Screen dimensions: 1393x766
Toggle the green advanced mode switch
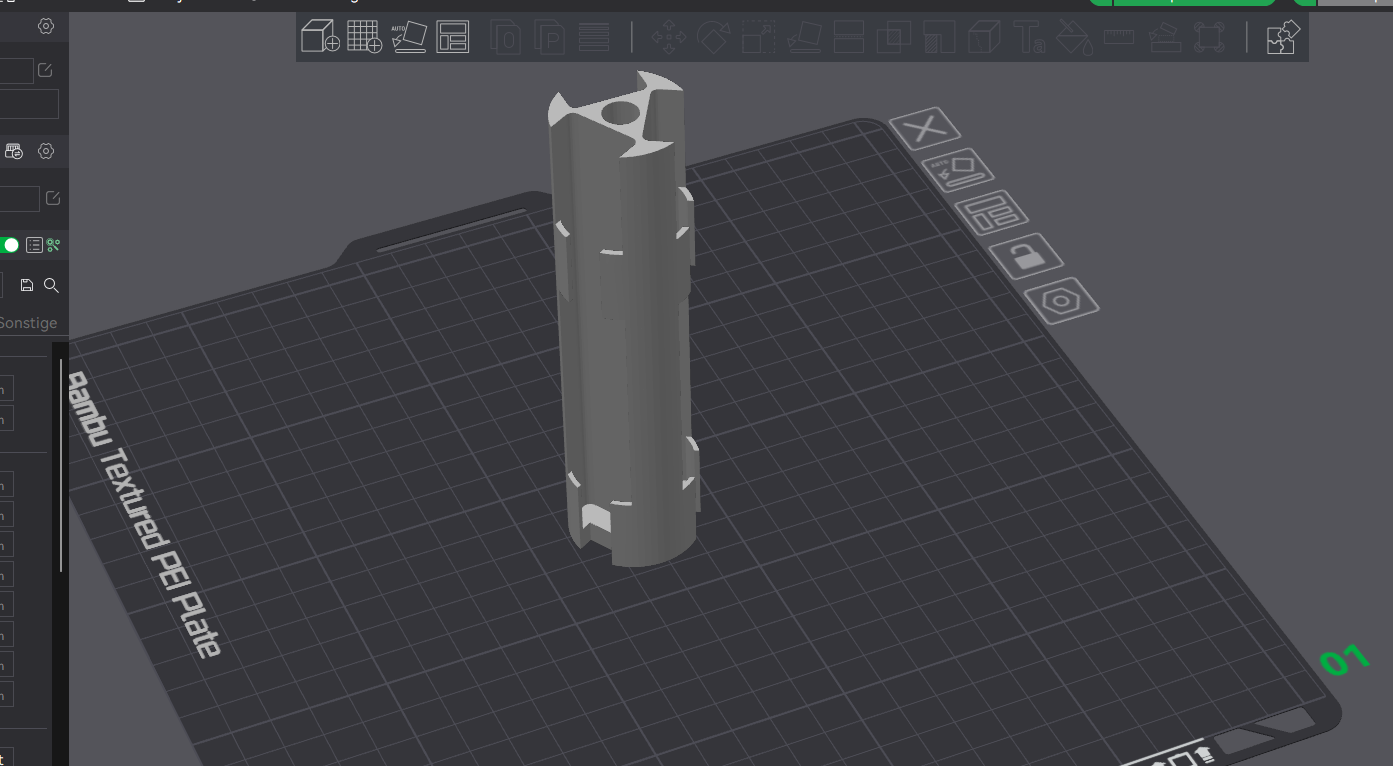pos(8,245)
